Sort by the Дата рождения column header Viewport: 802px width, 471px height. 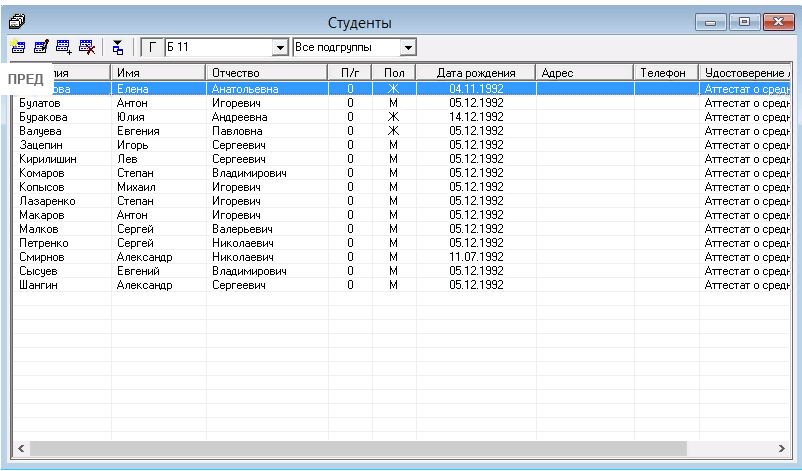[476, 73]
